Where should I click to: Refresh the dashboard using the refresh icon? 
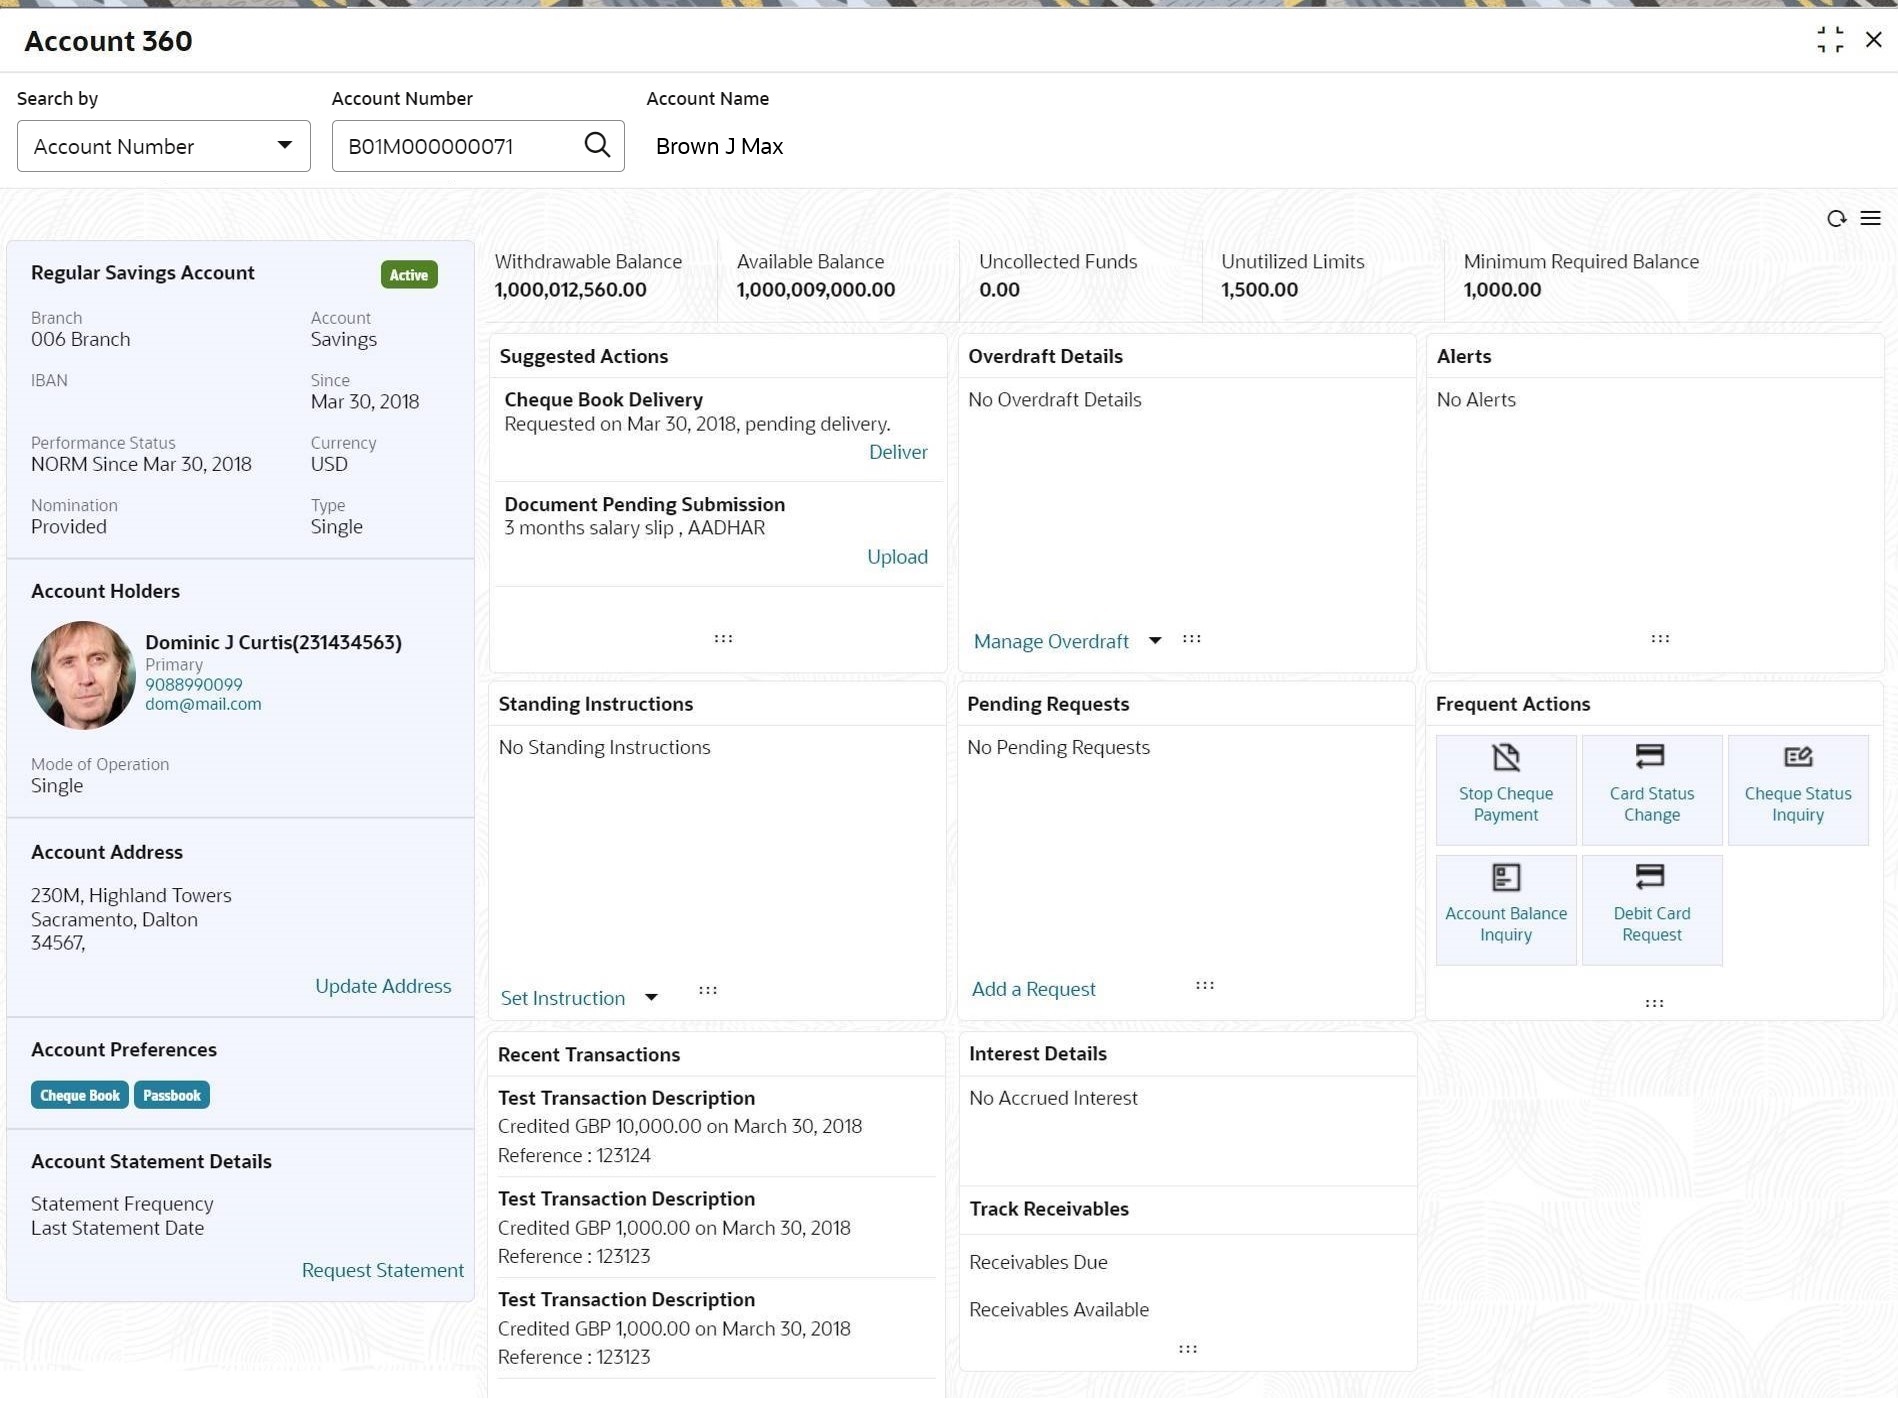click(1836, 218)
